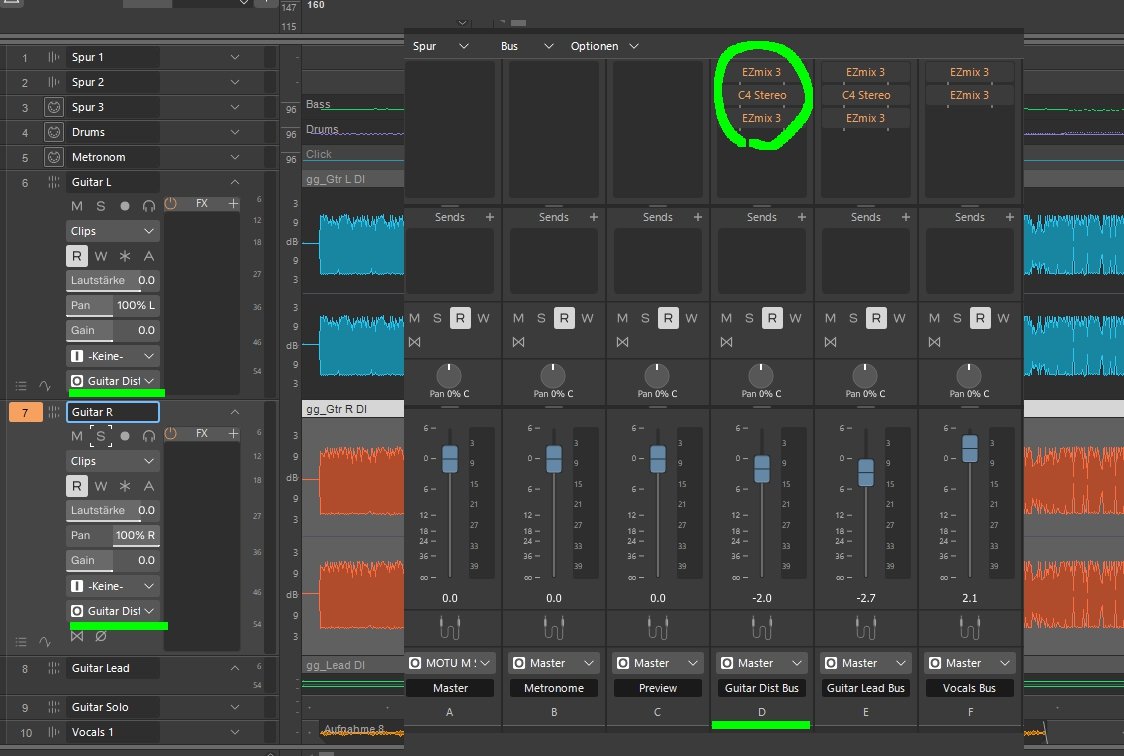Click the archive asterisk button on Guitar L
This screenshot has height=756, width=1124.
tap(125, 257)
